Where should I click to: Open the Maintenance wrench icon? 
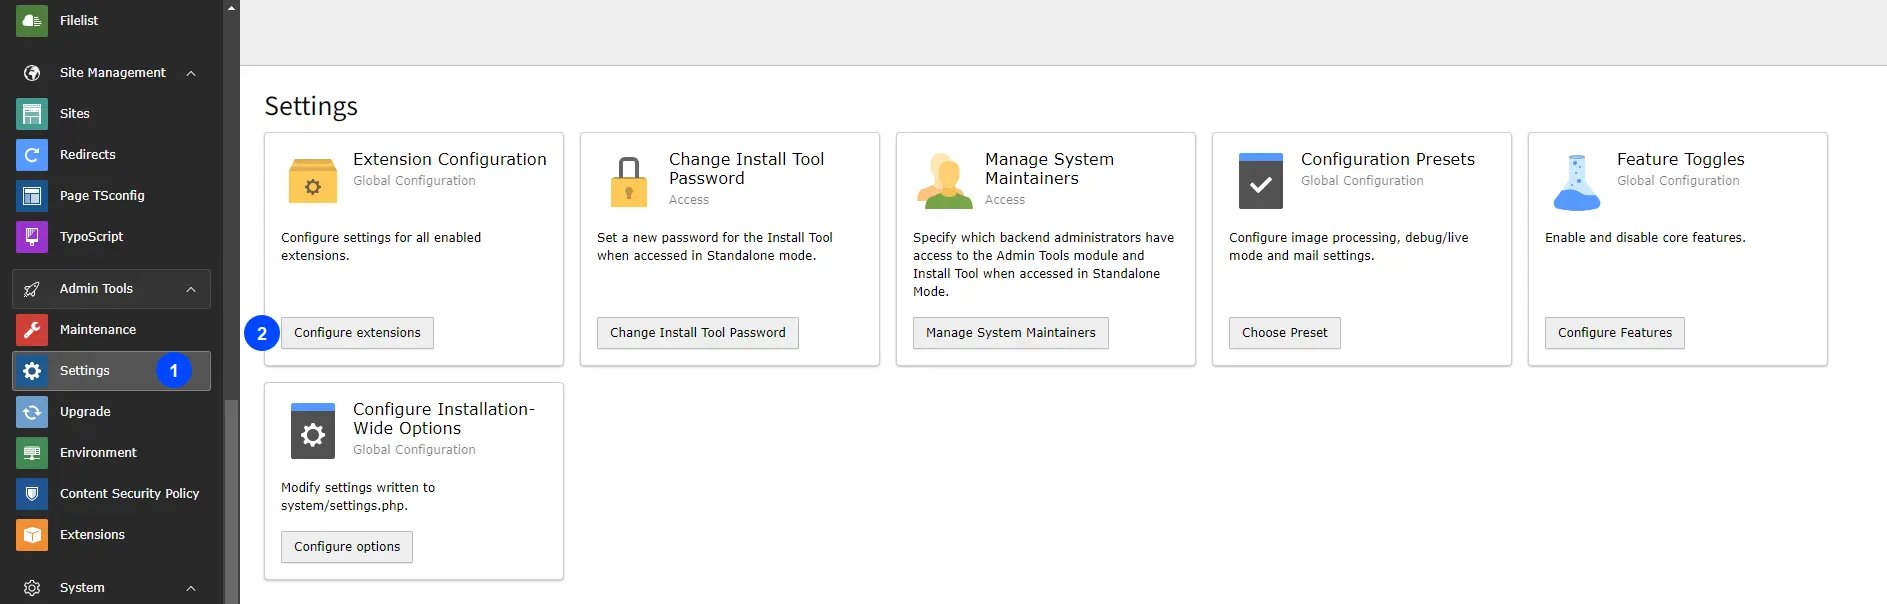32,330
